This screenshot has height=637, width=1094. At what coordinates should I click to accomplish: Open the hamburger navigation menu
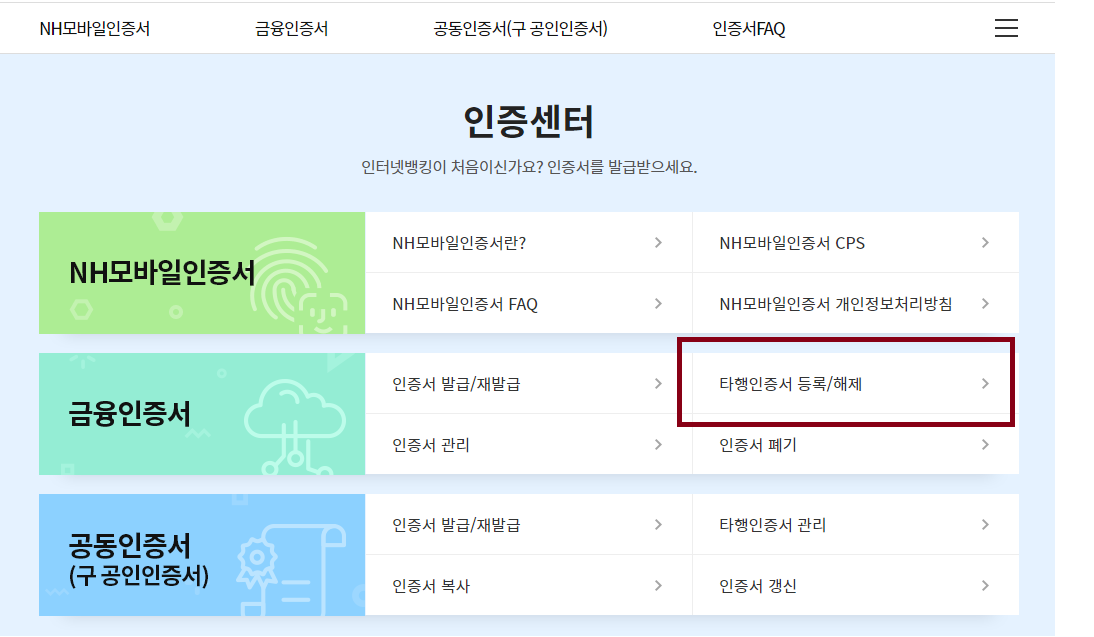pos(1005,28)
